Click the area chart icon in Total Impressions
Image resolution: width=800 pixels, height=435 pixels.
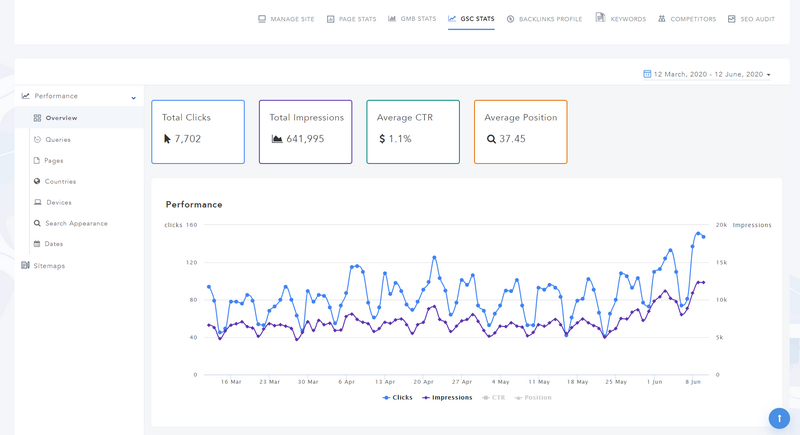[x=277, y=139]
